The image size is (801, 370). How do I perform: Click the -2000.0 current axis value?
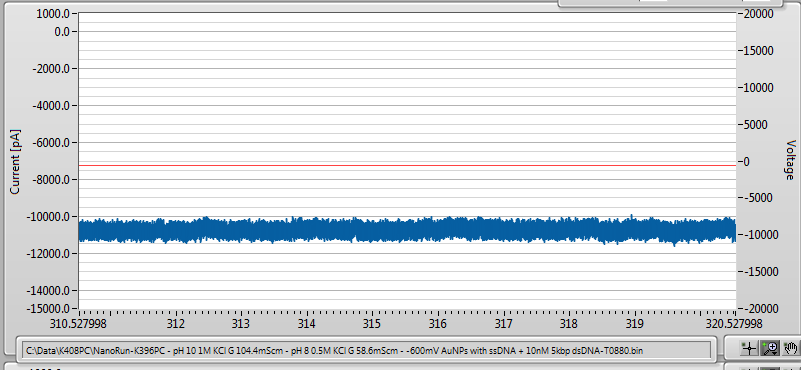click(x=51, y=68)
